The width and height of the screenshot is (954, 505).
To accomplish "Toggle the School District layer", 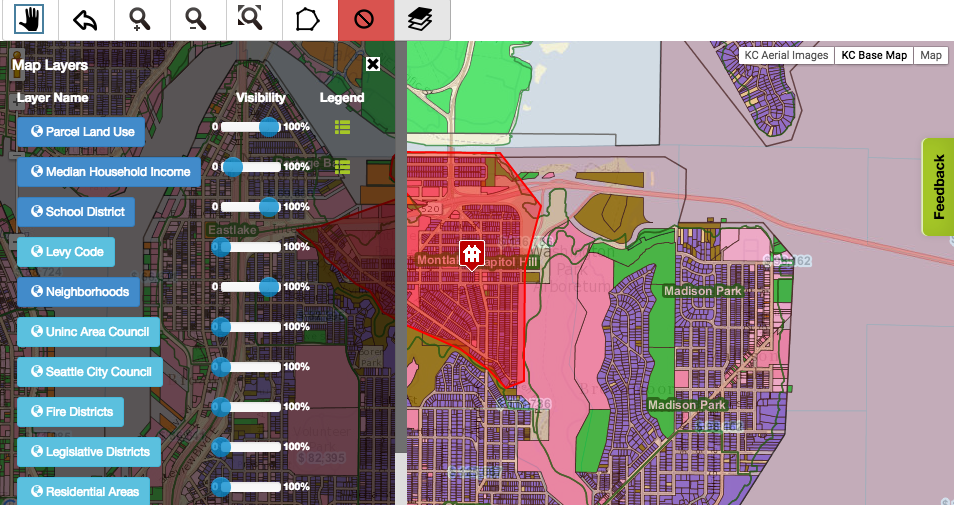I will [x=77, y=212].
